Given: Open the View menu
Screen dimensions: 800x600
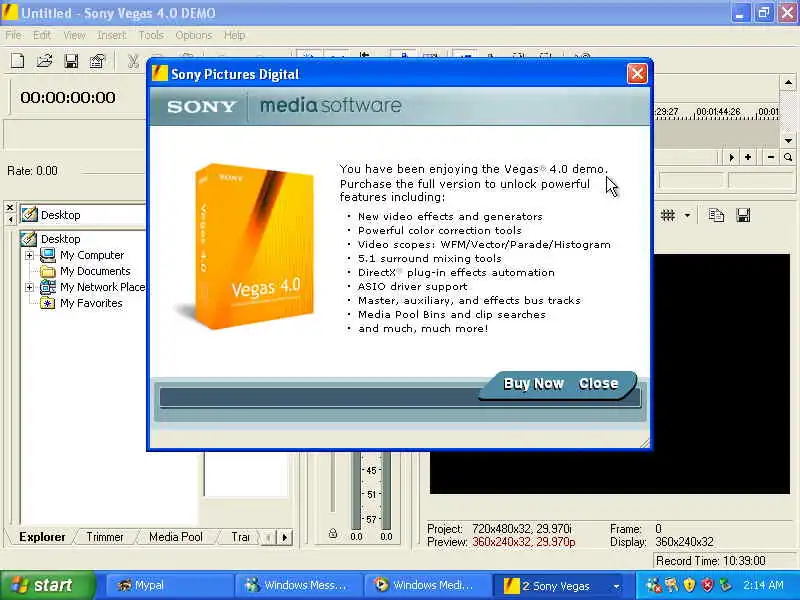Looking at the screenshot, I should 74,35.
